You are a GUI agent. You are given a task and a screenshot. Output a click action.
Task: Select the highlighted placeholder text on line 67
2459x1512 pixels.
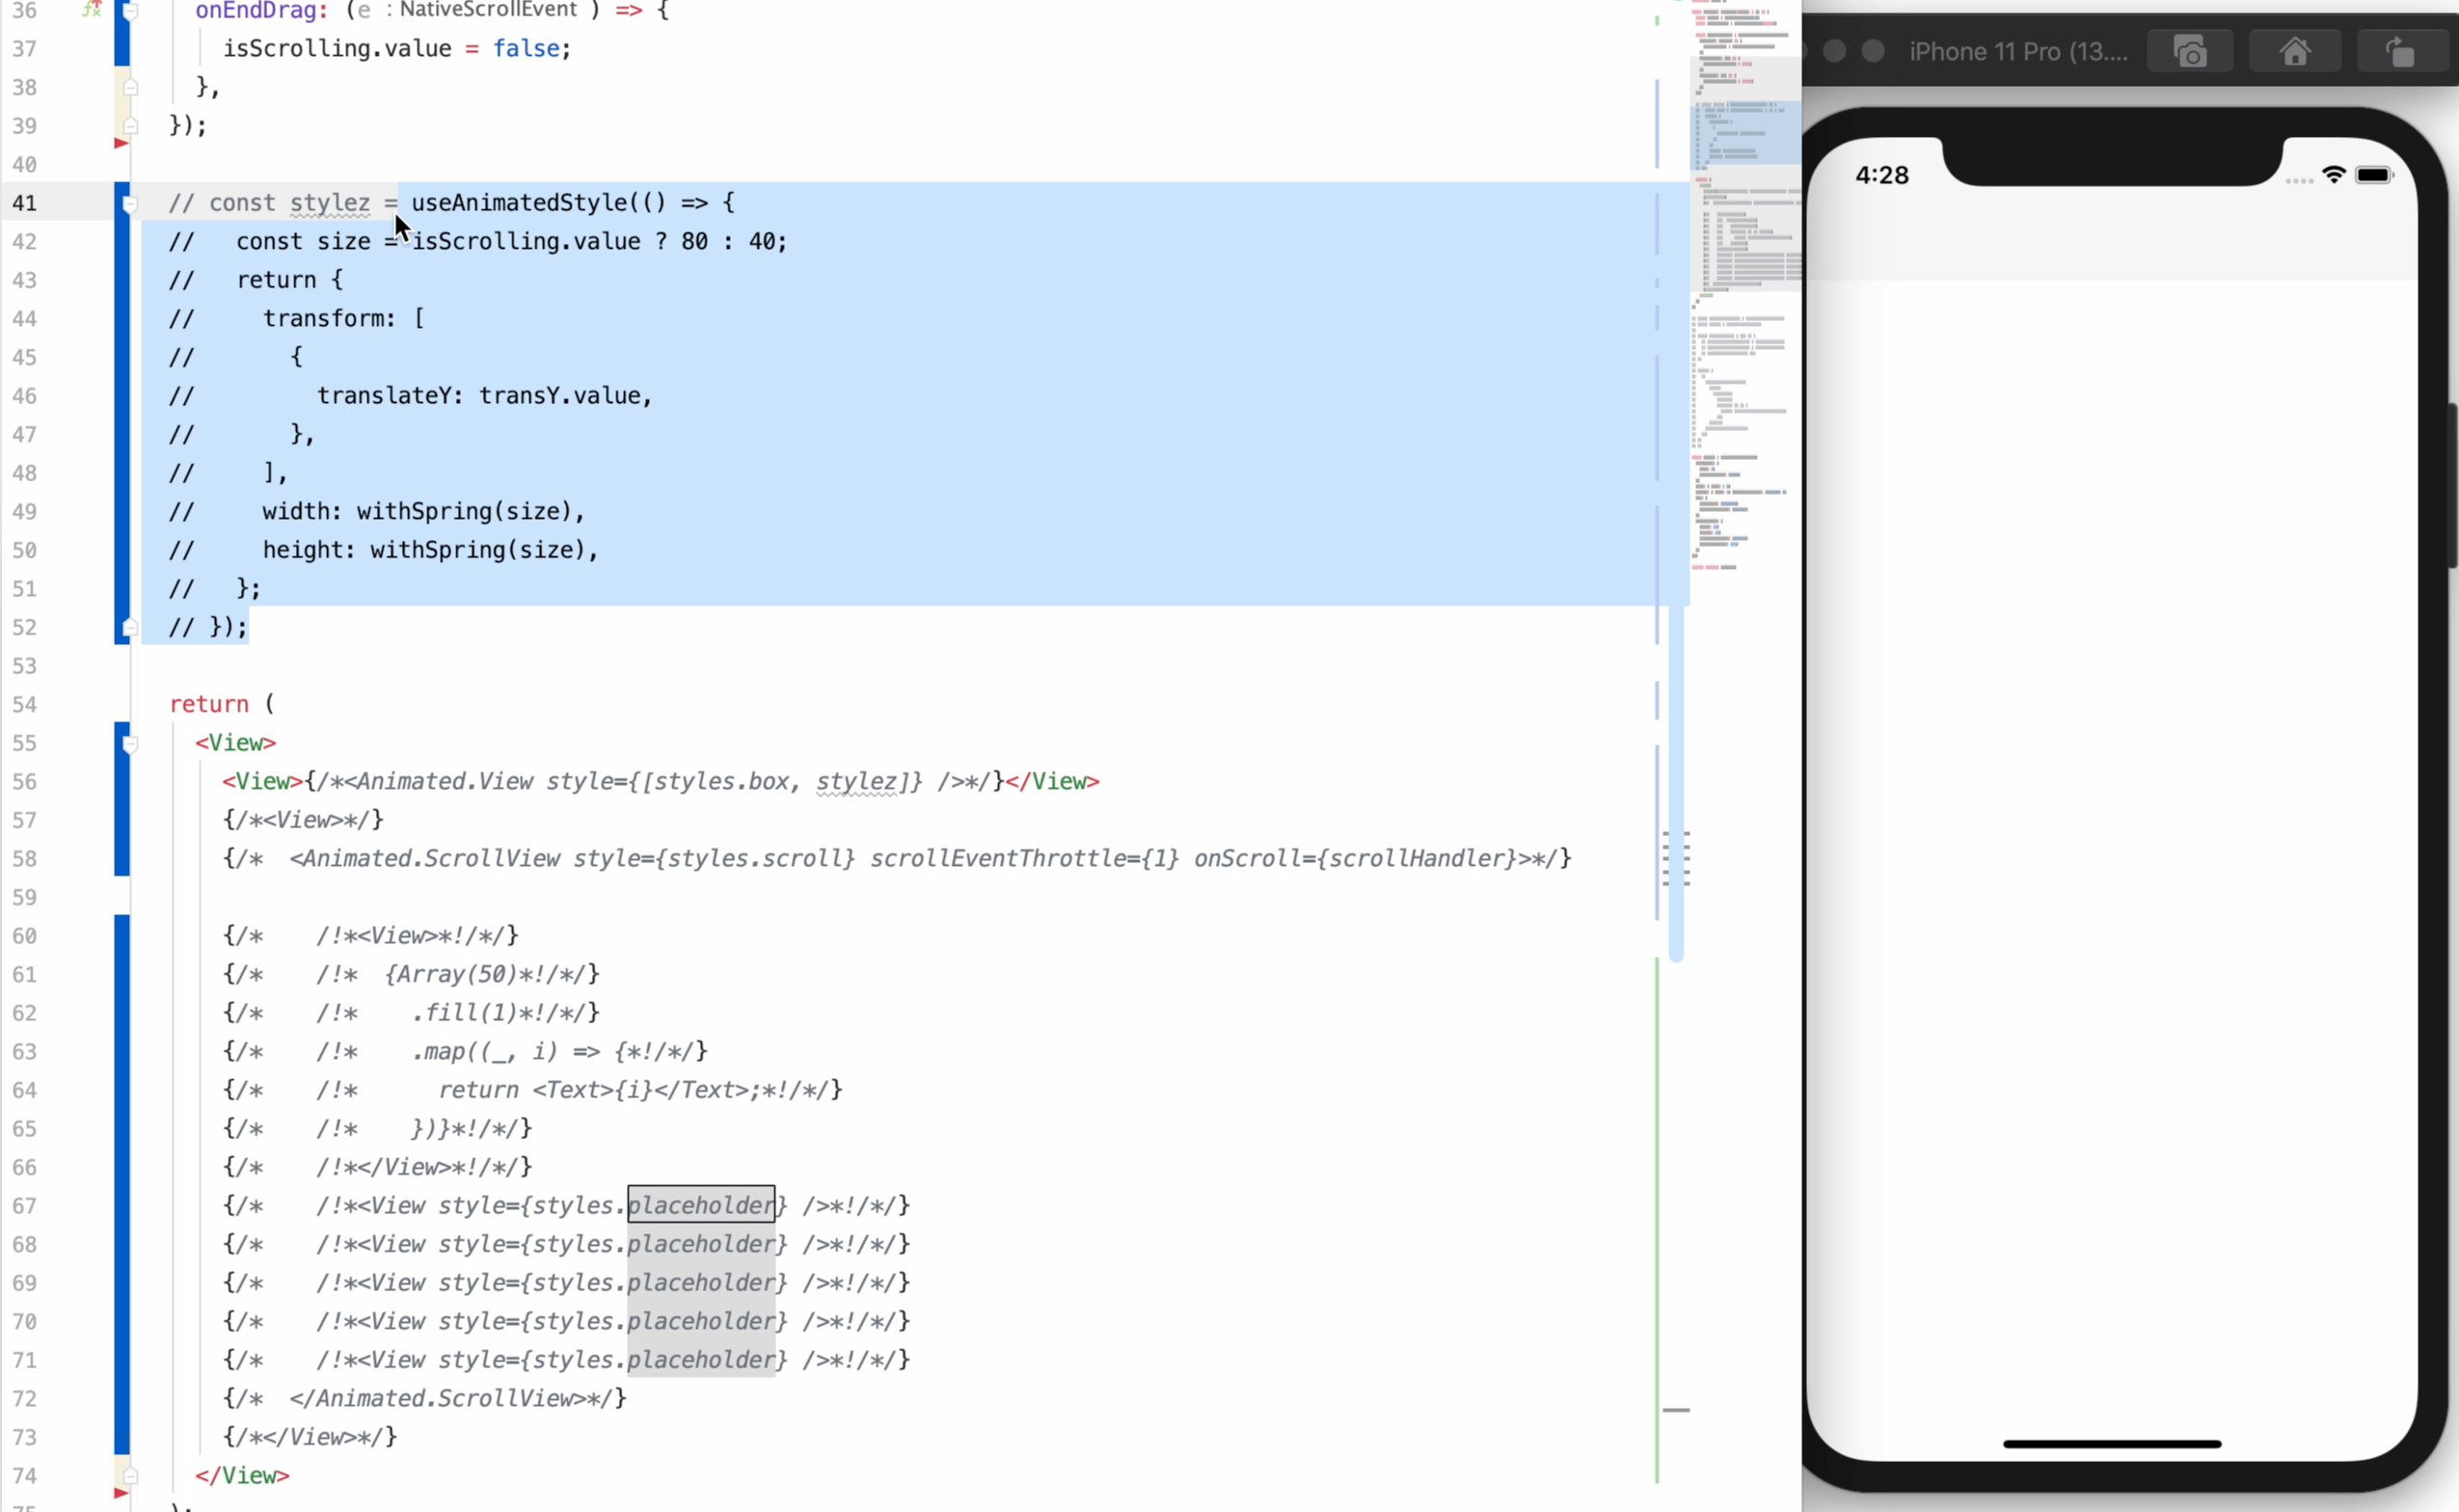[700, 1206]
